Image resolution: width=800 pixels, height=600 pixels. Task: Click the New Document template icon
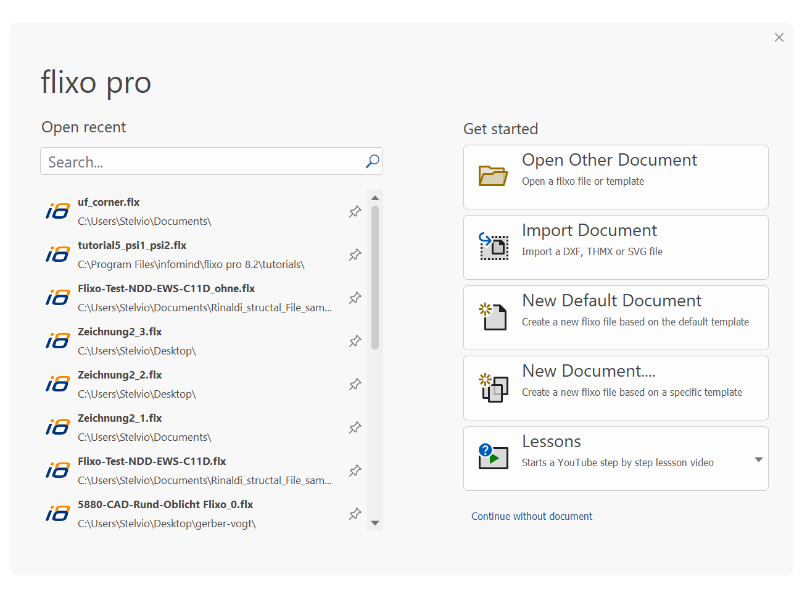(493, 387)
